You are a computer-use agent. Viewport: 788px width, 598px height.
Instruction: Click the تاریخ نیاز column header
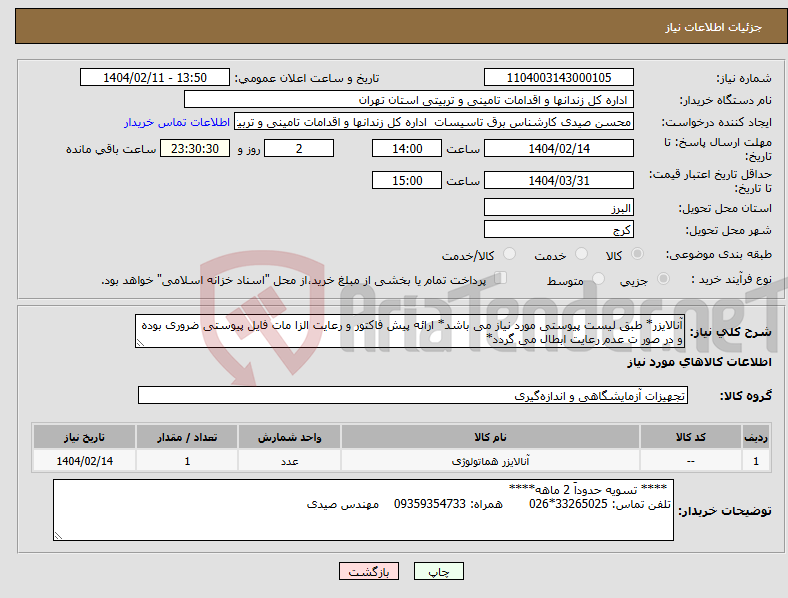[x=84, y=437]
